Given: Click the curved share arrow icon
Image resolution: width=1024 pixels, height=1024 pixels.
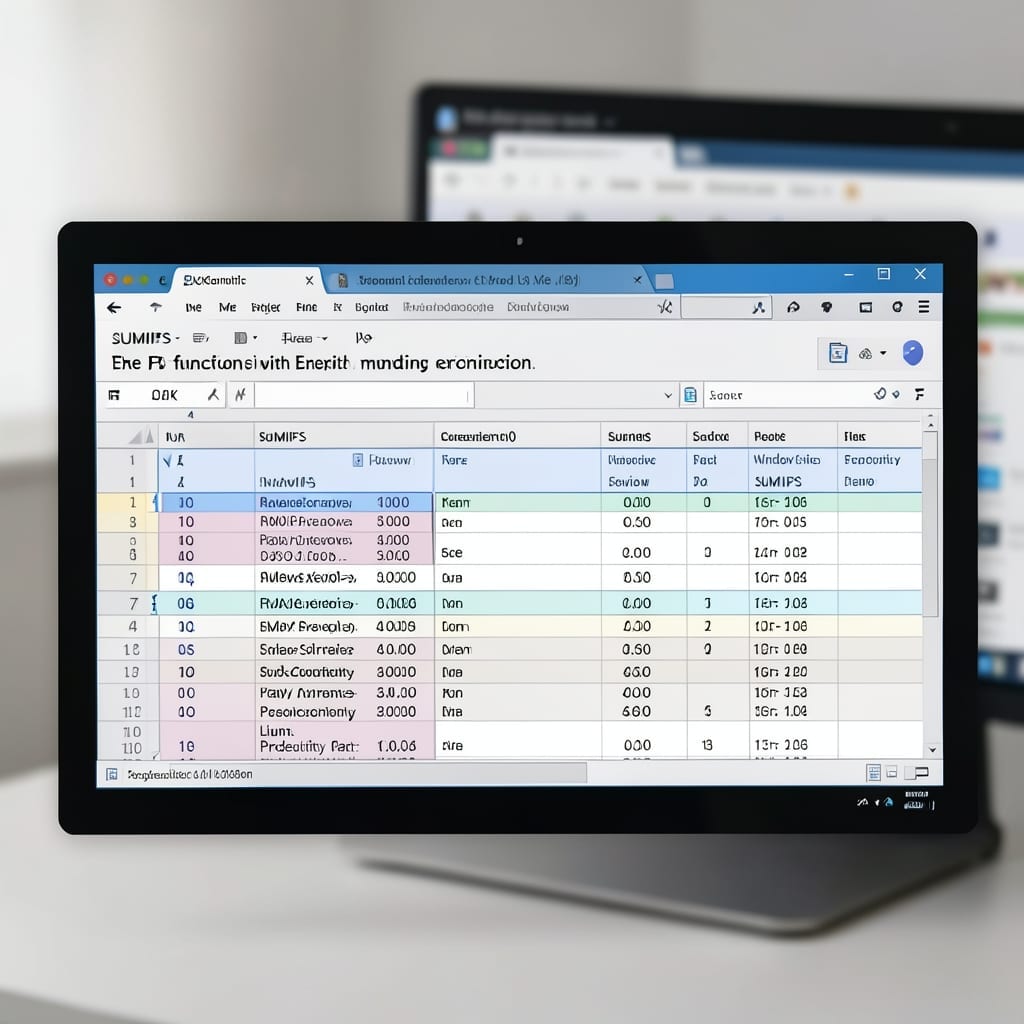Looking at the screenshot, I should pyautogui.click(x=793, y=307).
